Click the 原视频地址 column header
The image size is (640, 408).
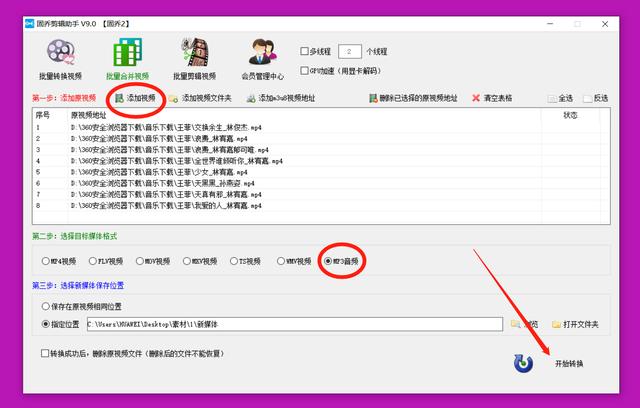point(304,115)
